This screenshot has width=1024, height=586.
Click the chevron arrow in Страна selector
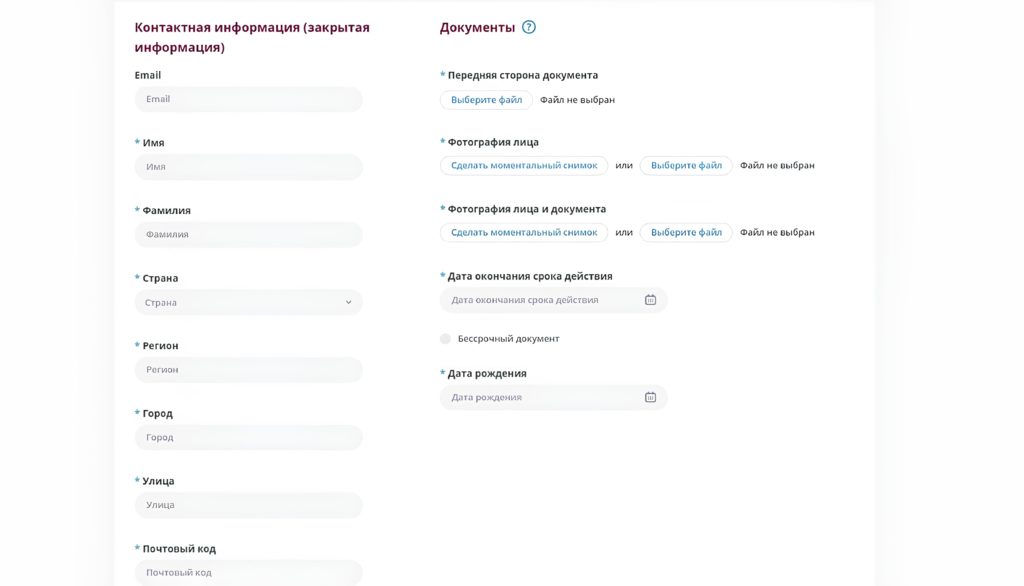pos(348,302)
